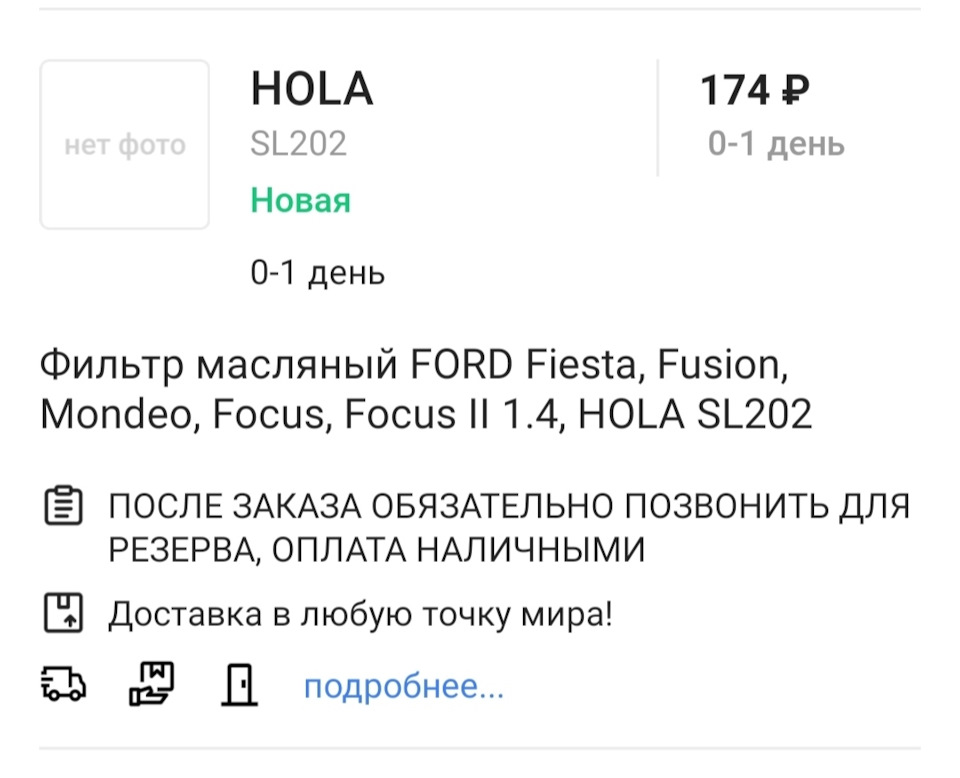960x778 pixels.
Task: Open the HOLA brand title
Action: point(312,89)
